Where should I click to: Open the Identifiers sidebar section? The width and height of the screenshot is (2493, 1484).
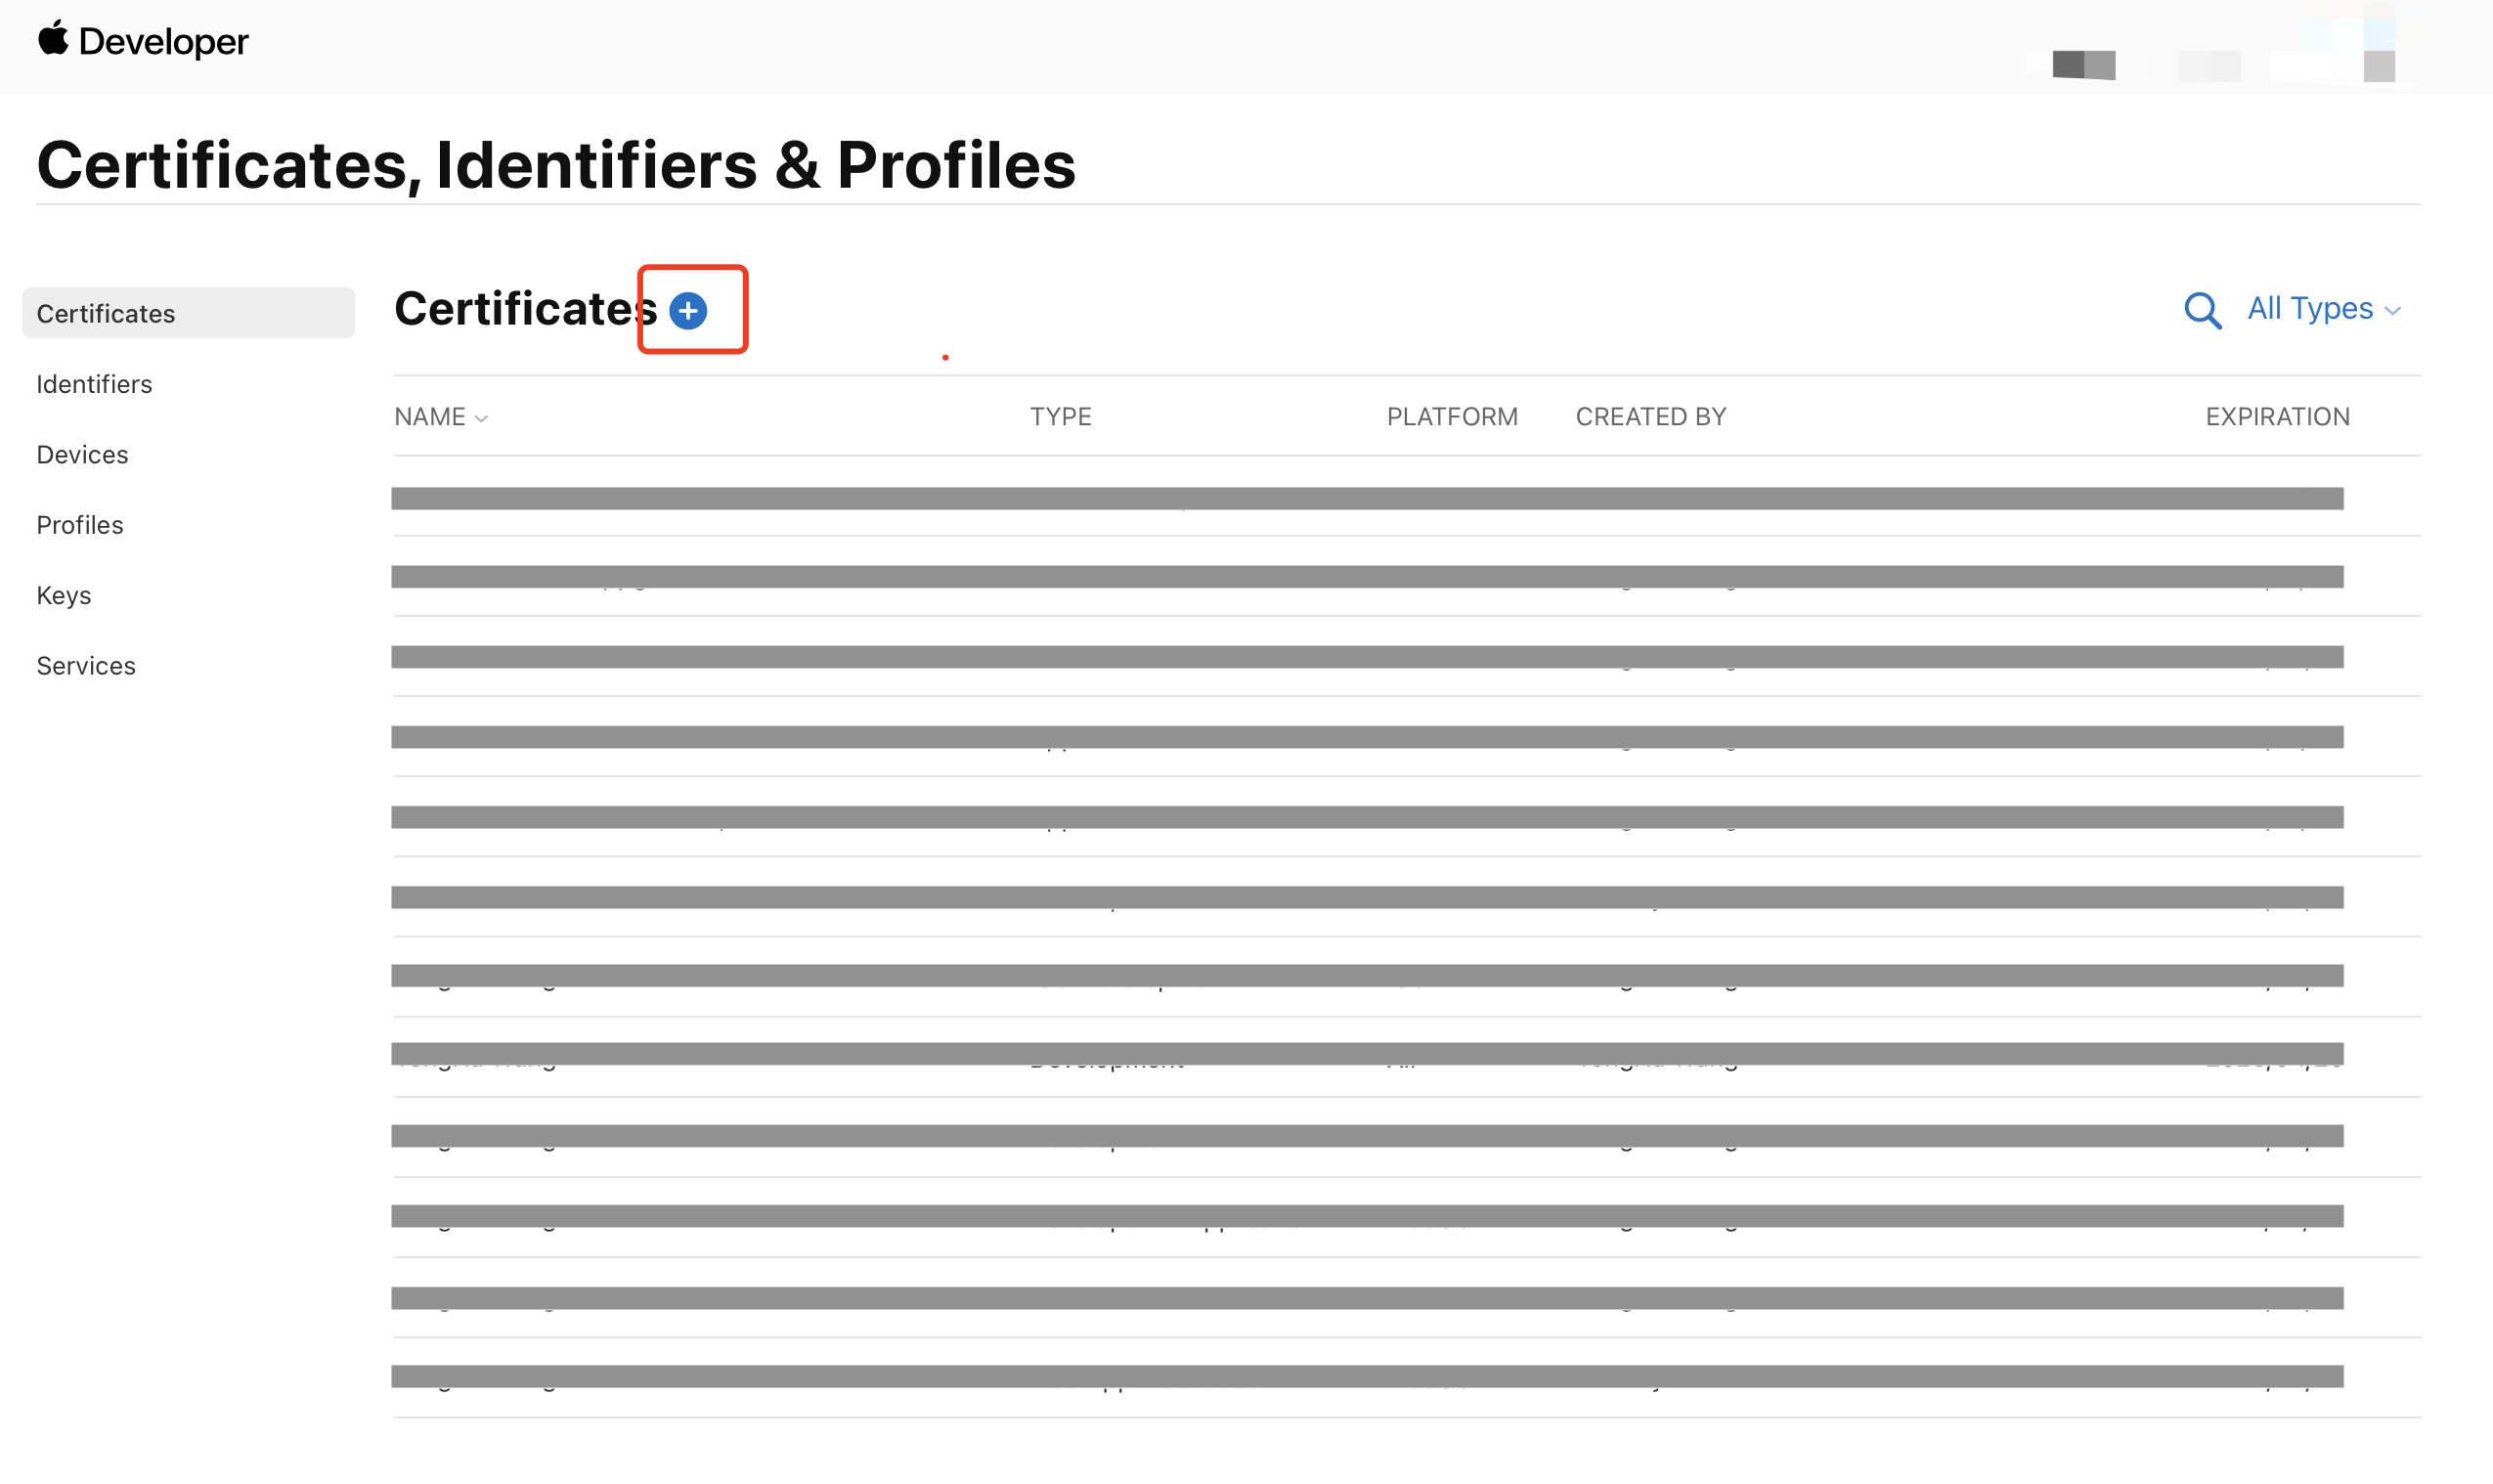click(x=94, y=384)
